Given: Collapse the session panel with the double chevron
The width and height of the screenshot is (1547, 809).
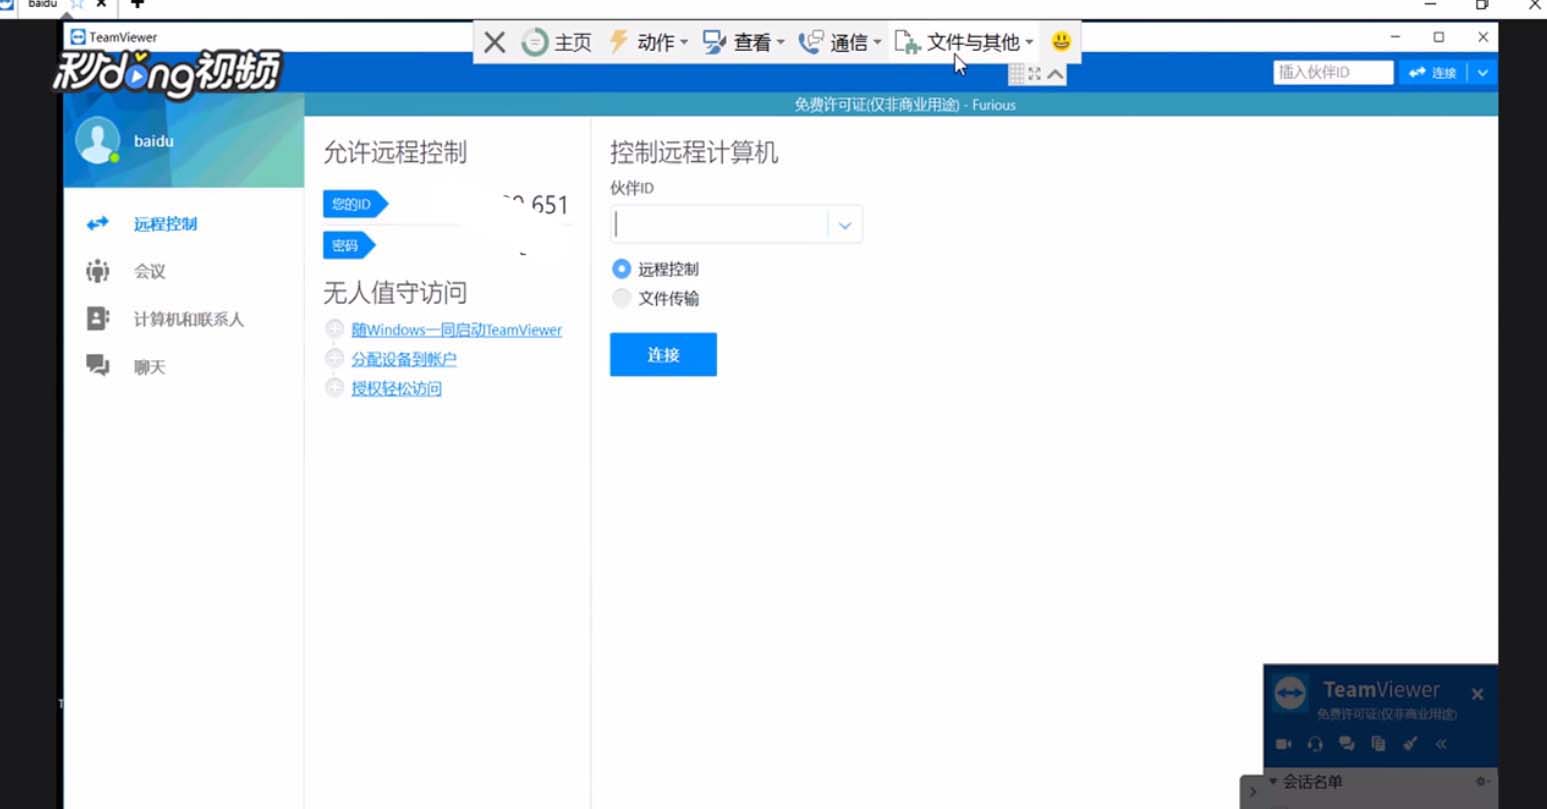Looking at the screenshot, I should [x=1441, y=744].
